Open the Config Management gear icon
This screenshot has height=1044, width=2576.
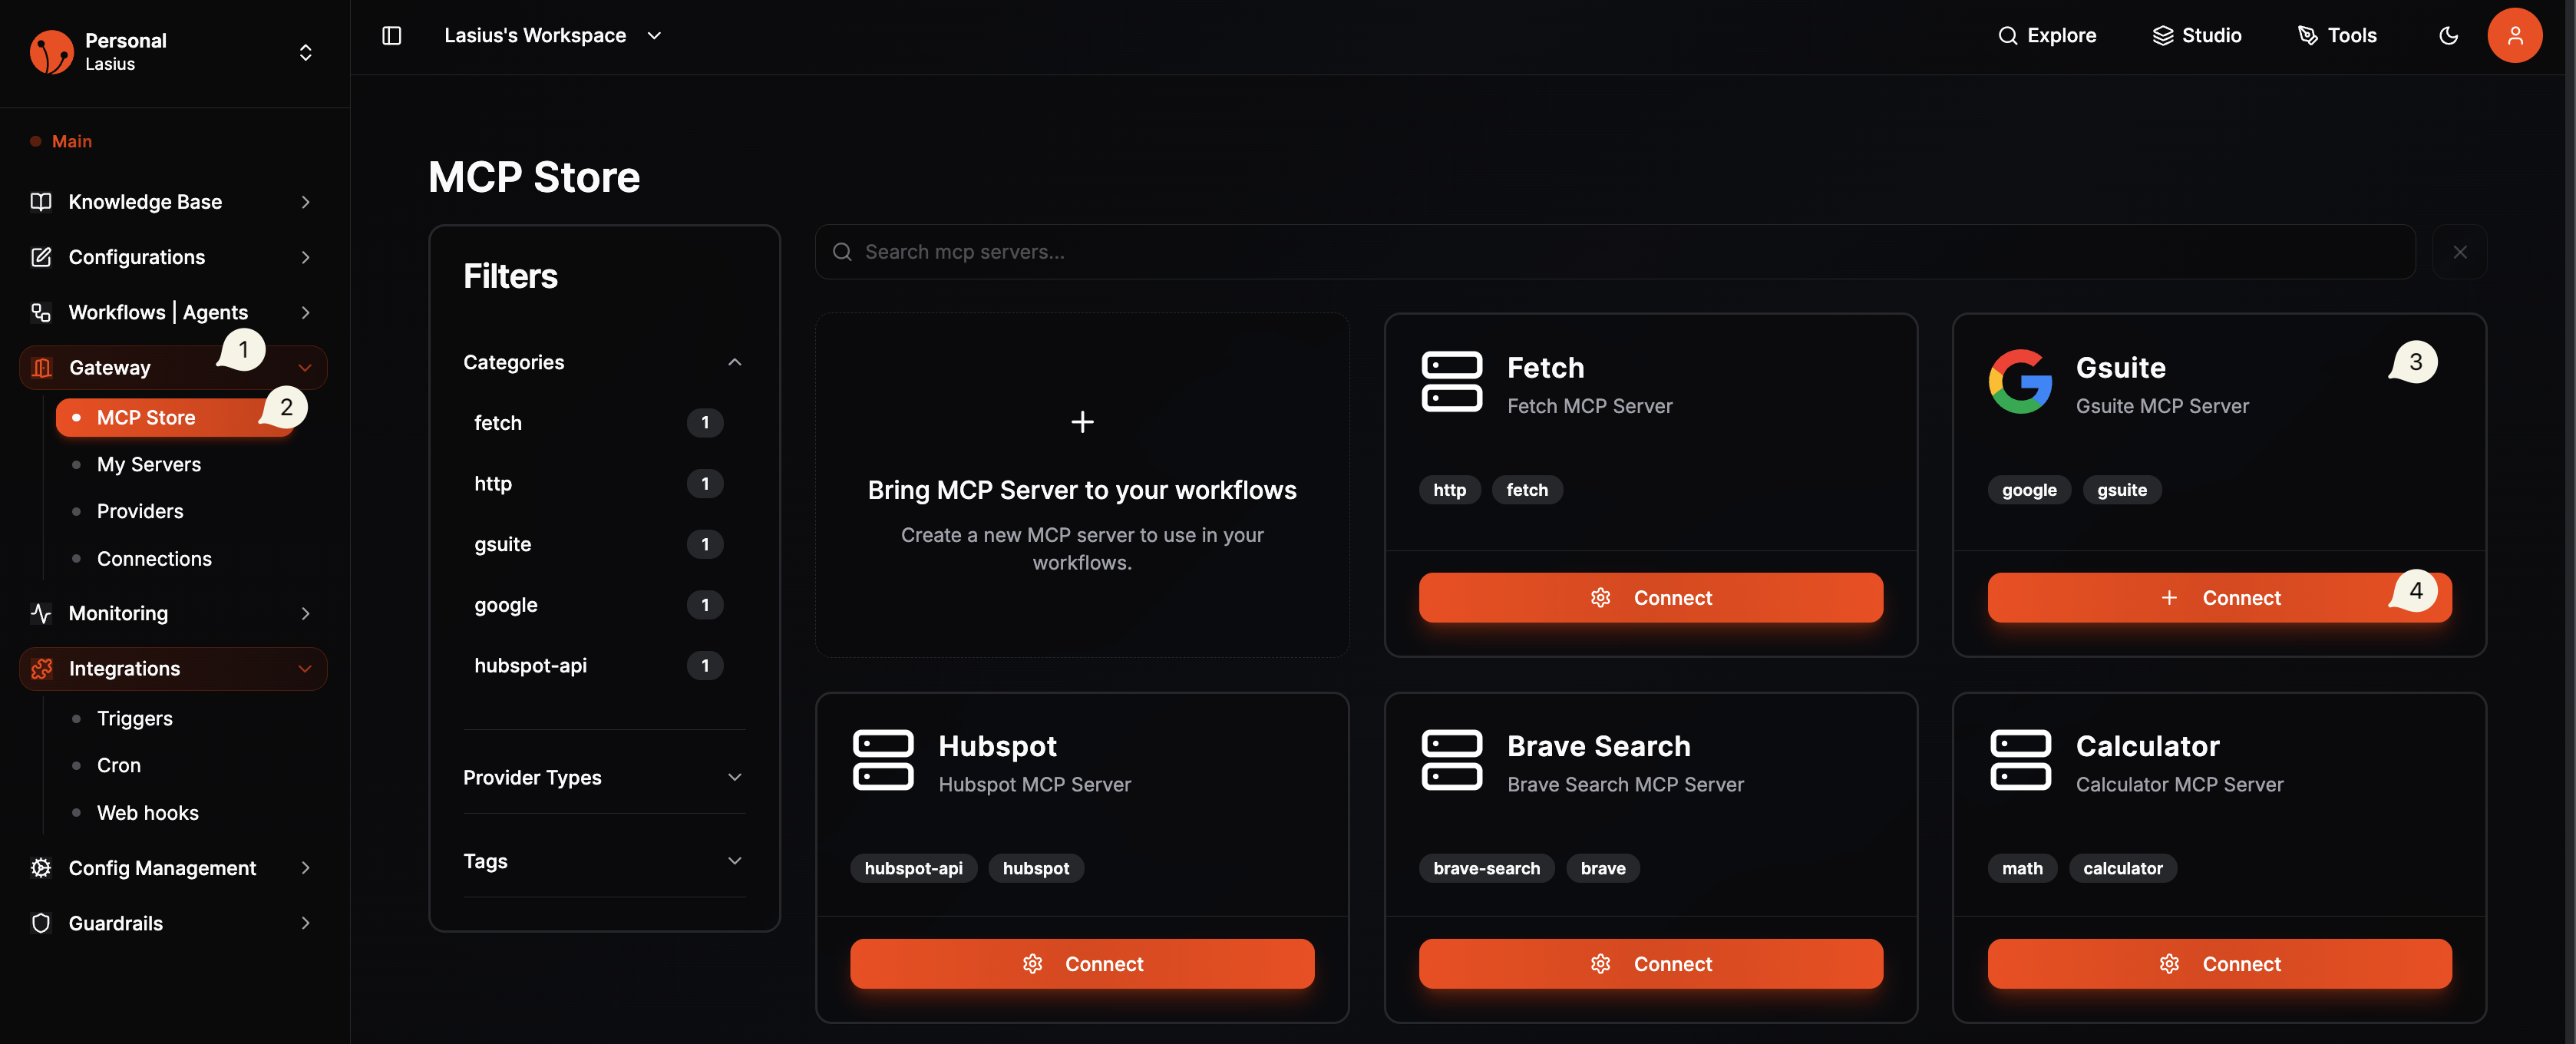41,868
